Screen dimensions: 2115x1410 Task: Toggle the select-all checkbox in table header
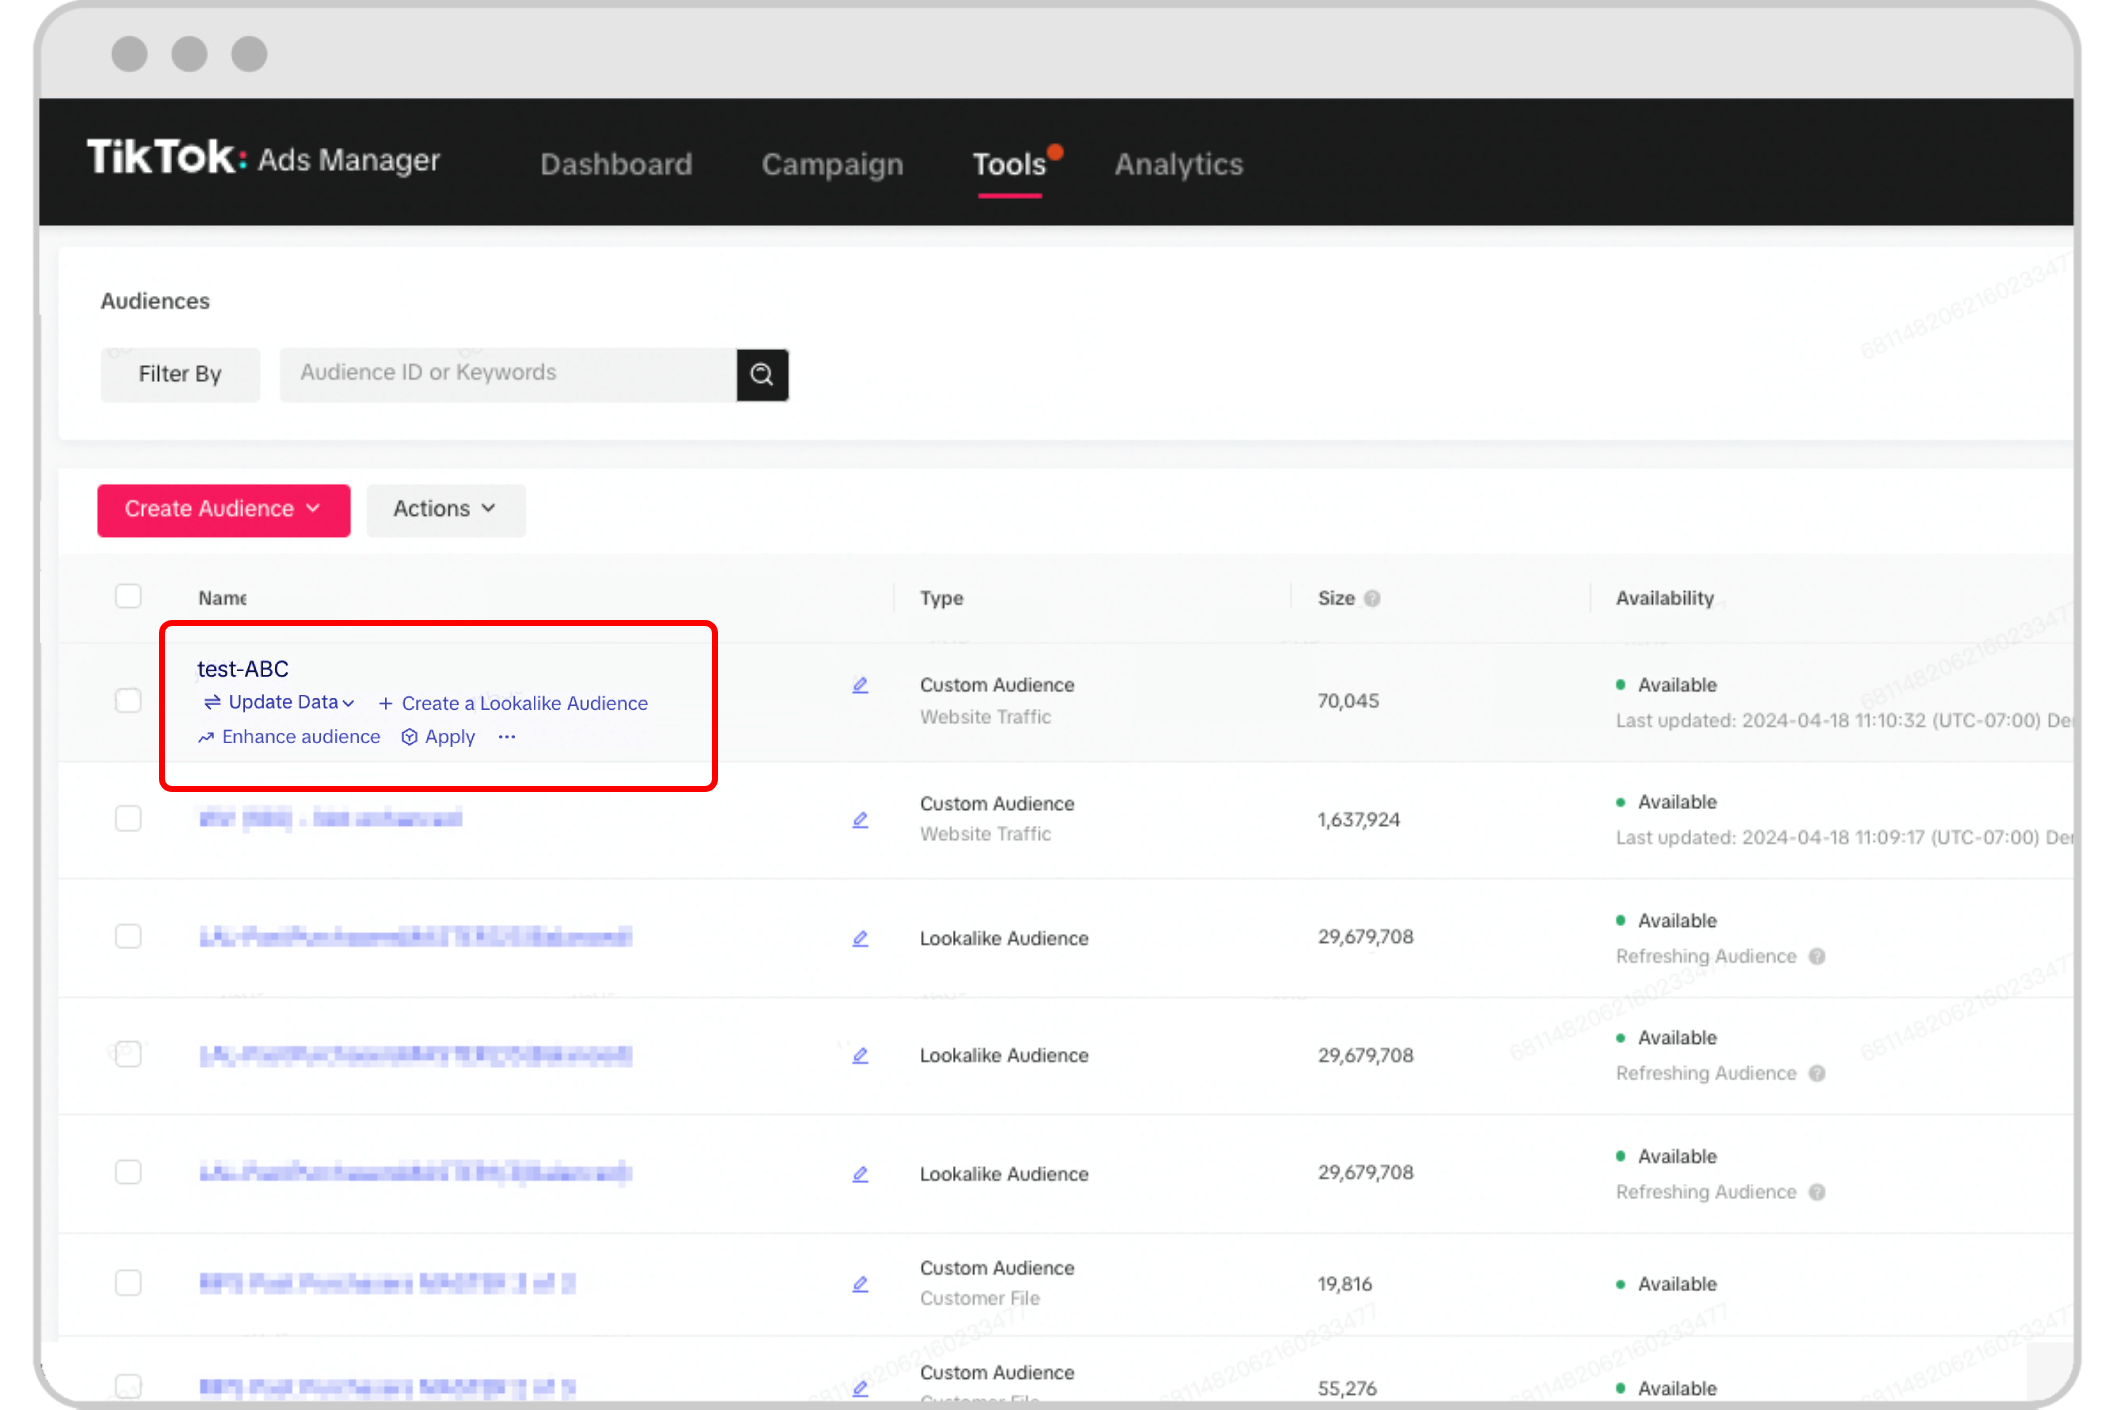128,596
